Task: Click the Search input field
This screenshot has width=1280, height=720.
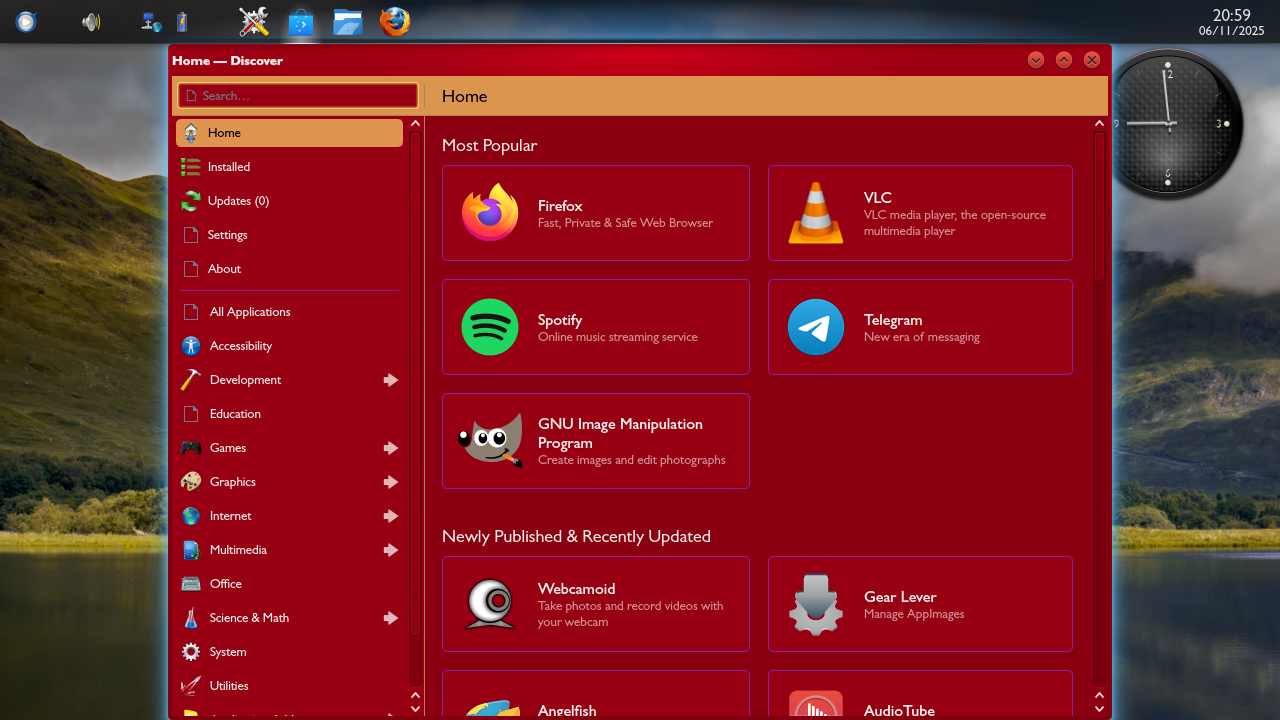Action: [x=298, y=96]
